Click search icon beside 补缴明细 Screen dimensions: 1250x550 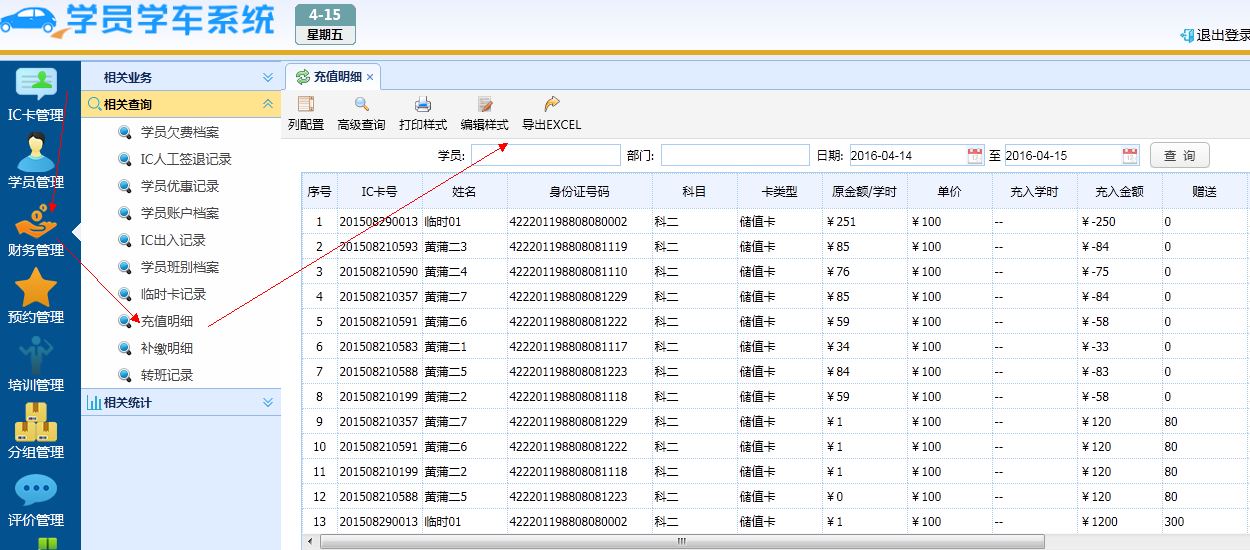(x=124, y=348)
